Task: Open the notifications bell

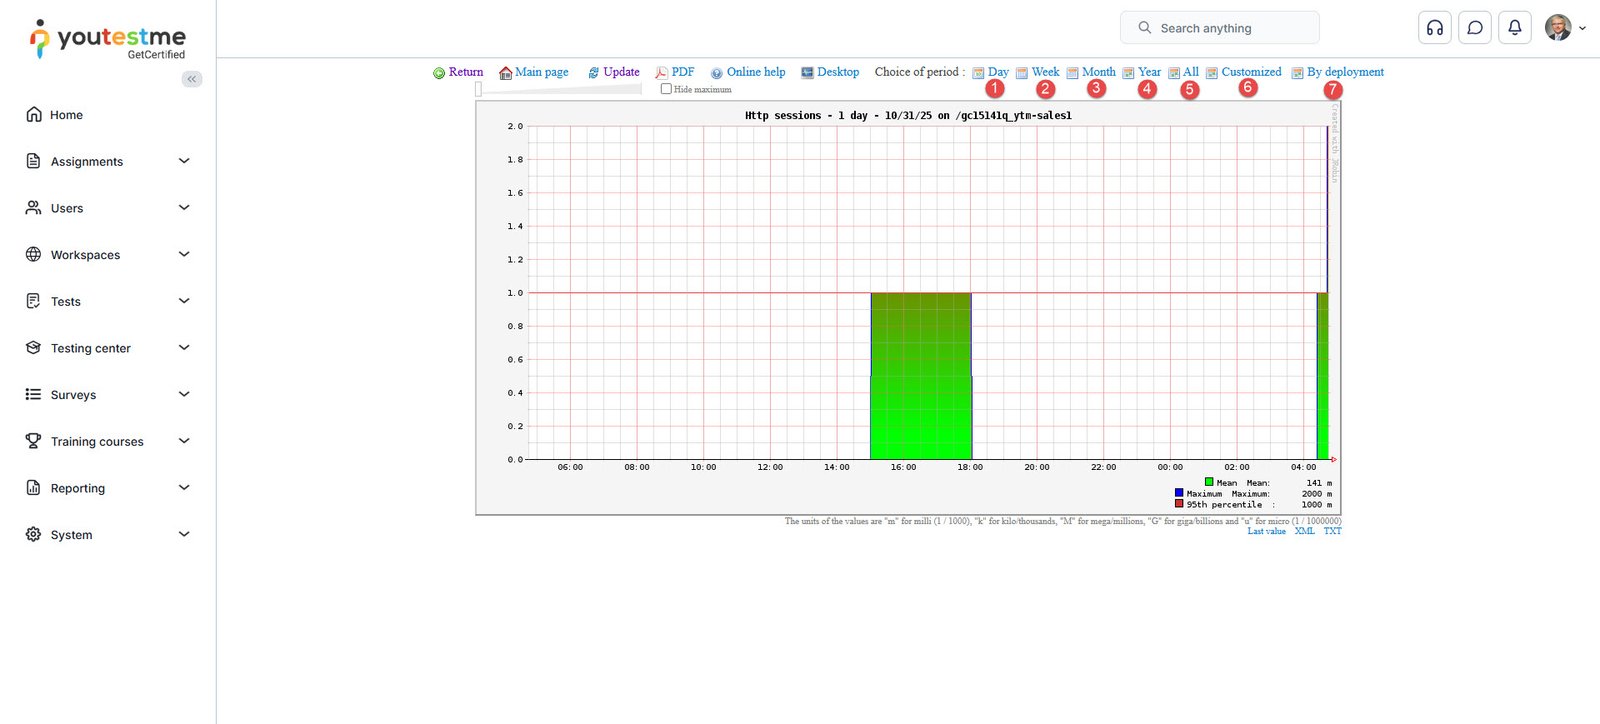Action: pyautogui.click(x=1515, y=28)
